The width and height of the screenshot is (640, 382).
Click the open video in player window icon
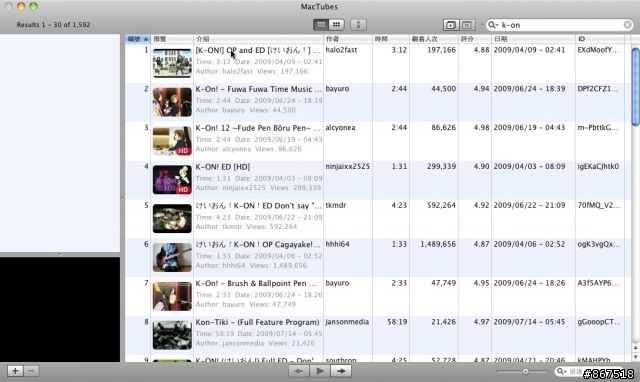451,25
